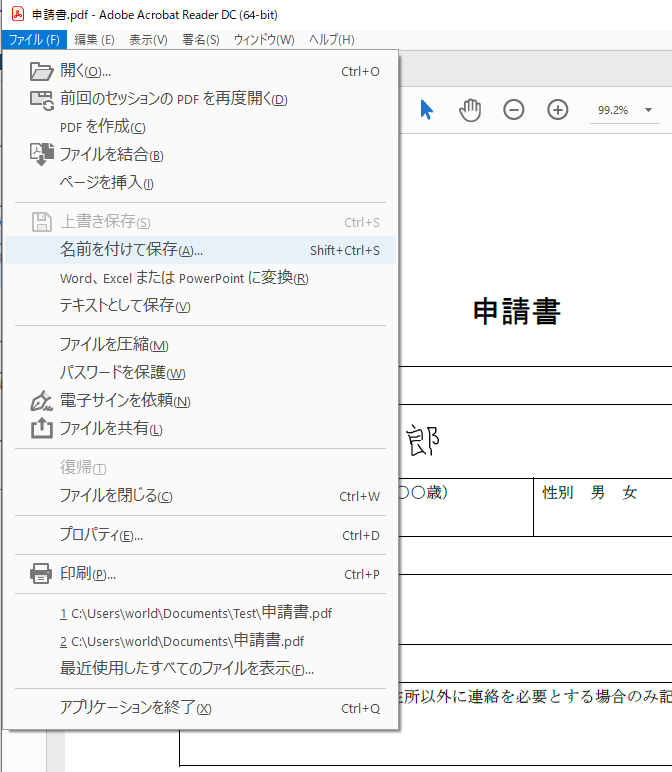This screenshot has height=772, width=672.
Task: Click the open folder icon beside 開く
Action: coord(41,71)
